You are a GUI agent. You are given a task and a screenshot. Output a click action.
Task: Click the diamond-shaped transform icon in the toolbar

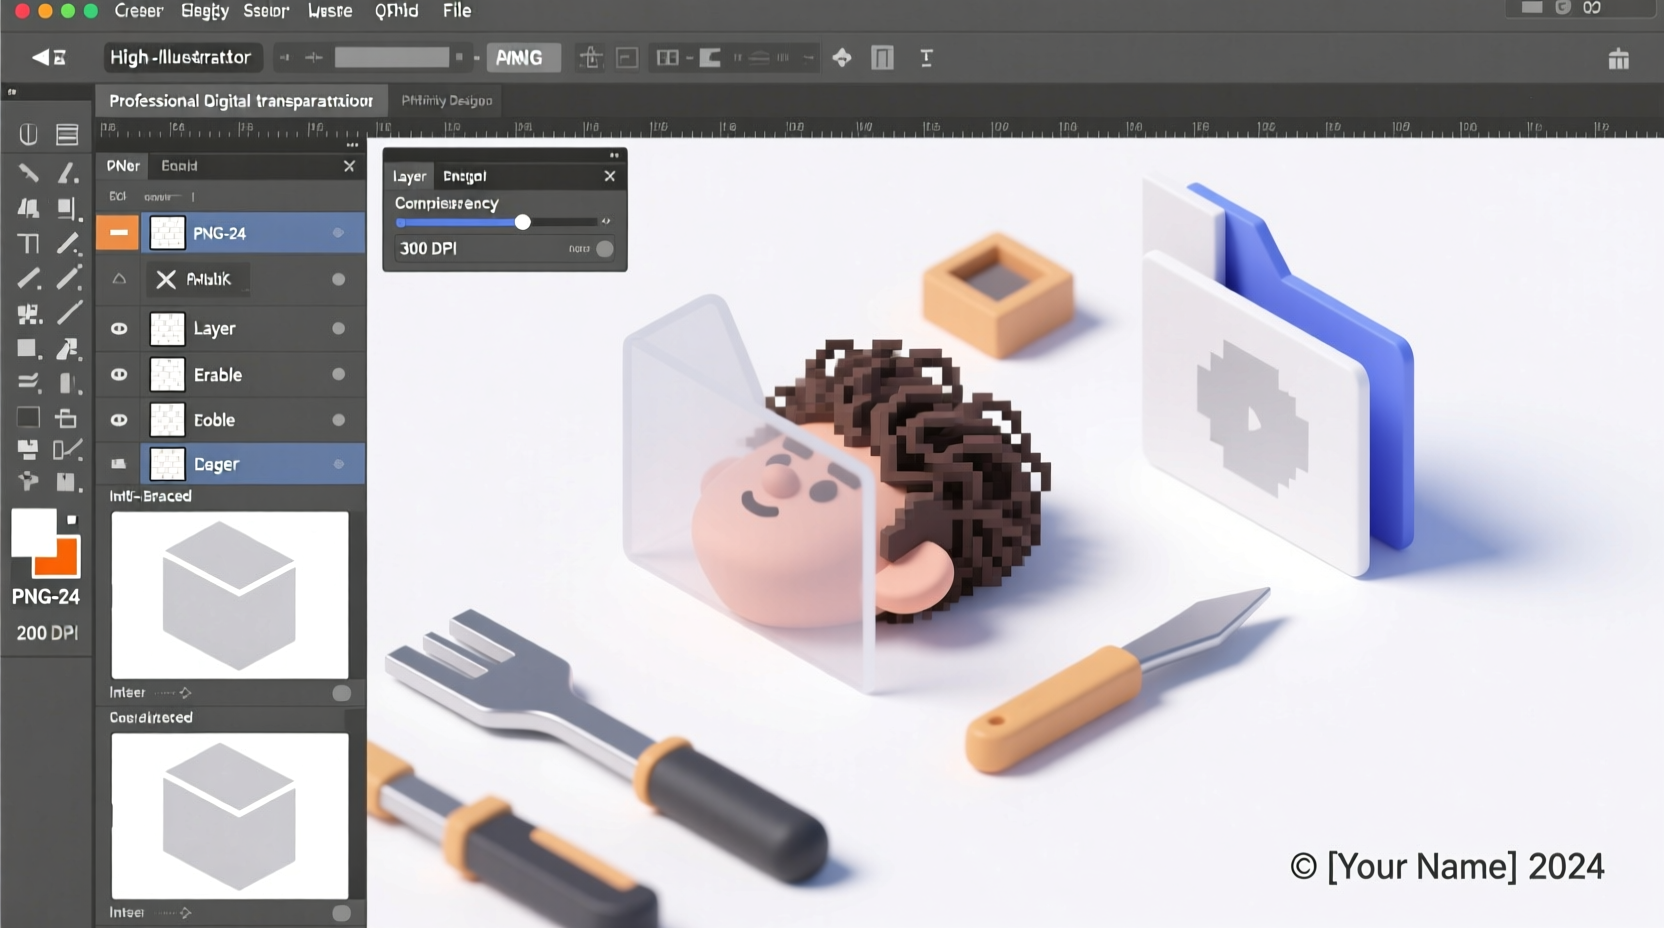pyautogui.click(x=842, y=57)
